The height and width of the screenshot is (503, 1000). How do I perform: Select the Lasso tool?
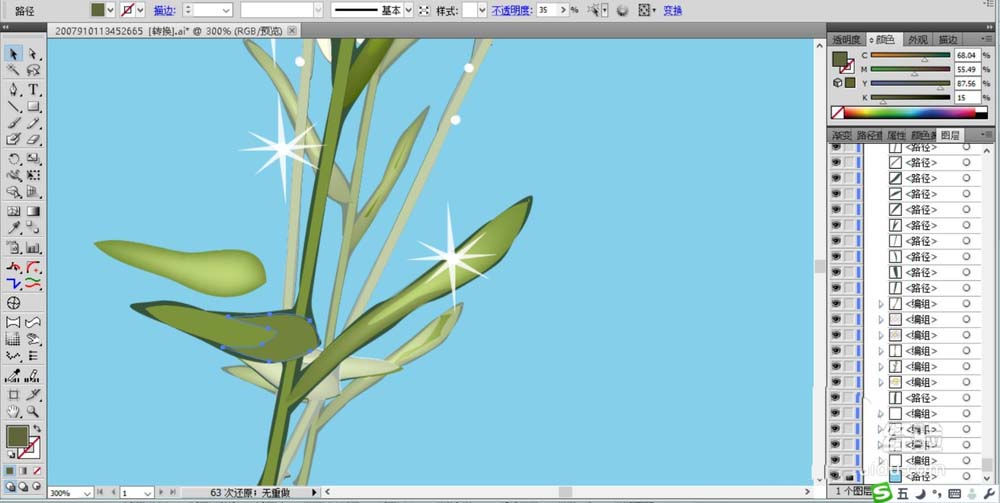[x=33, y=70]
